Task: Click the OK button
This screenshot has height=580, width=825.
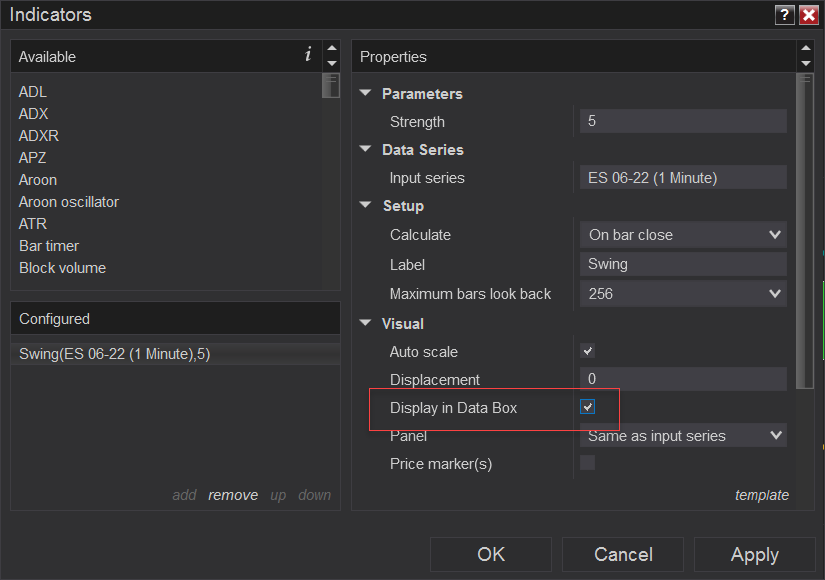Action: pos(491,554)
